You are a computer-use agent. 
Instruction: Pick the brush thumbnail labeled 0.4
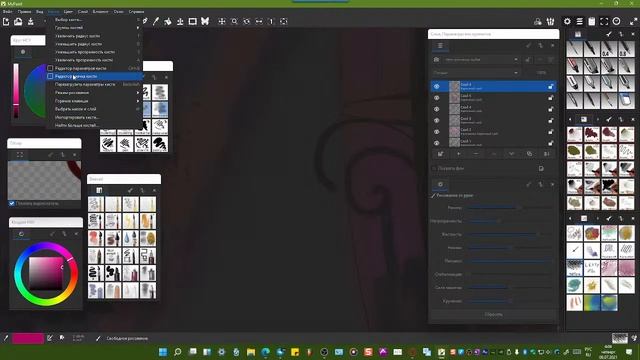point(609,49)
